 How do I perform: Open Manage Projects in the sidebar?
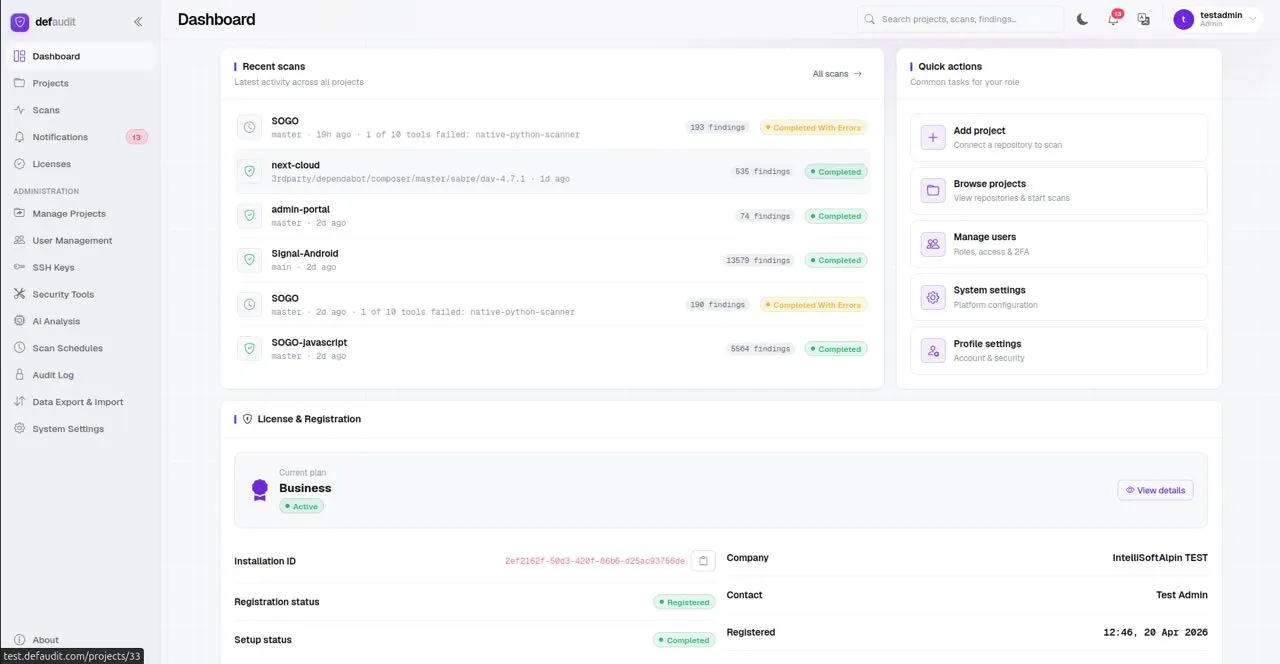click(x=79, y=213)
